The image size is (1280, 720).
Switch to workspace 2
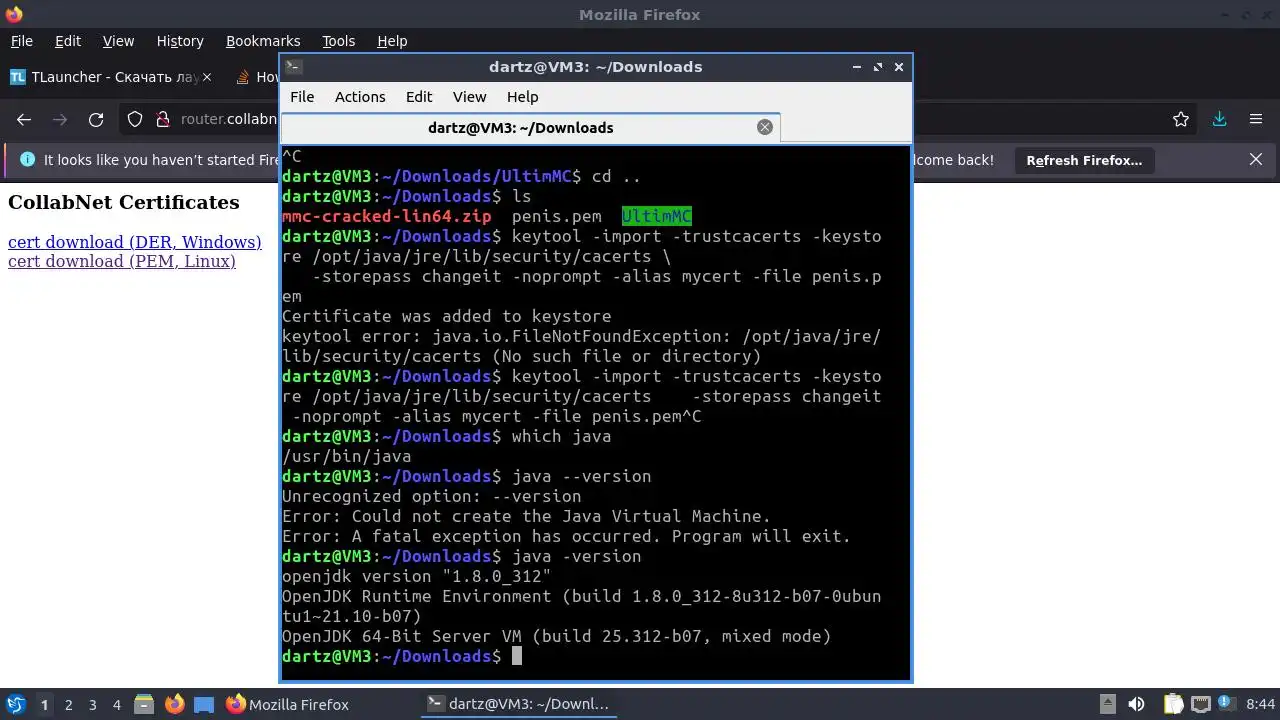[69, 704]
